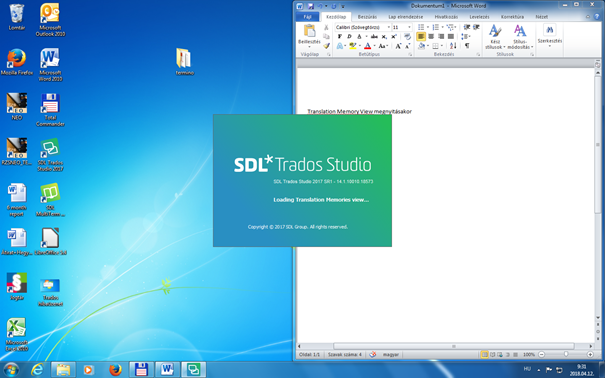Click the sort A-Z icon

(x=453, y=46)
